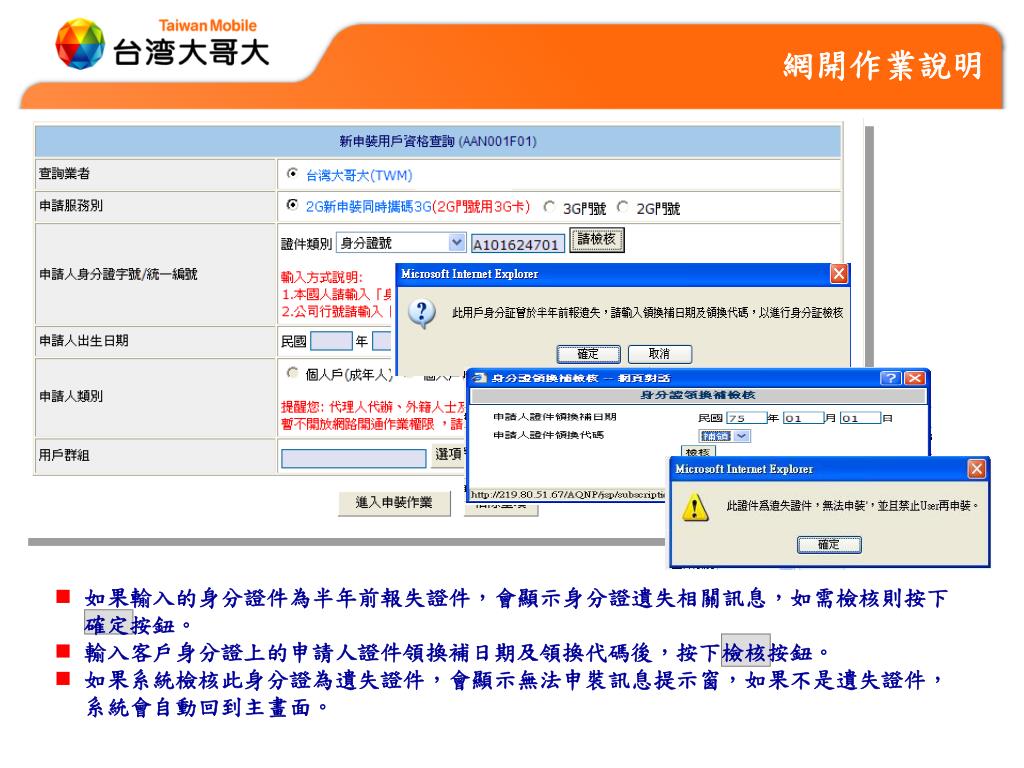The width and height of the screenshot is (1024, 768).
Task: Click the 輸入方式說明 red text
Action: point(321,278)
